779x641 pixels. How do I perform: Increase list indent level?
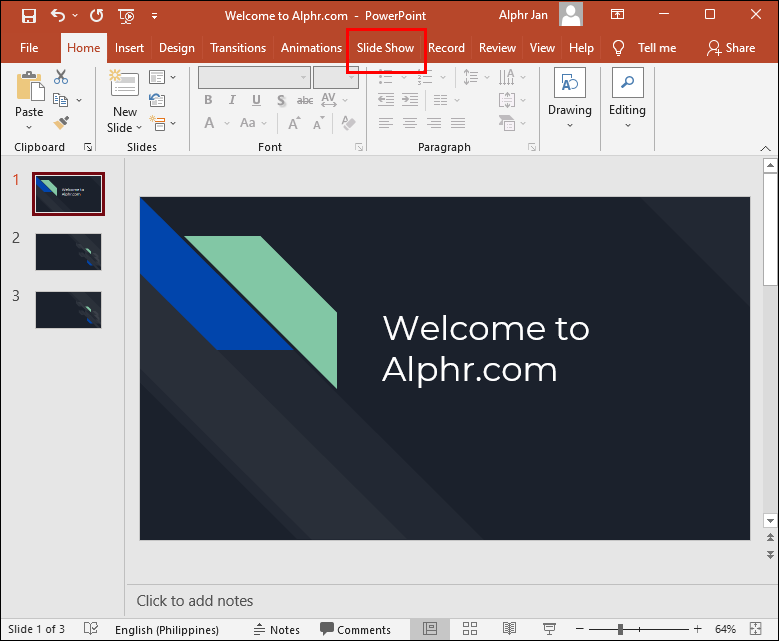pyautogui.click(x=410, y=100)
